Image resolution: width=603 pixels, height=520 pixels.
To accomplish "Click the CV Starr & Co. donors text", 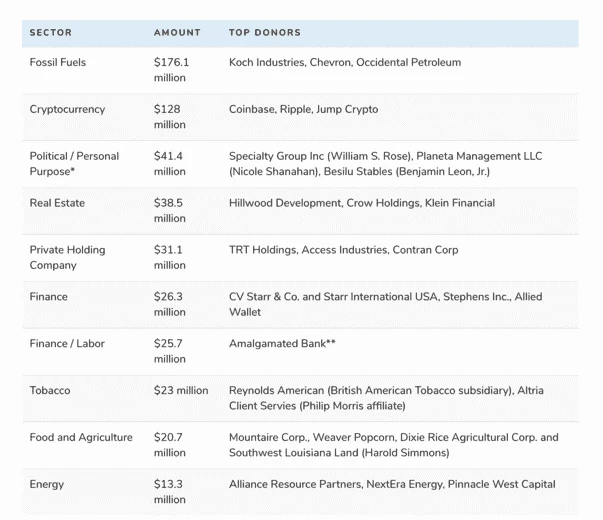I will pos(385,305).
